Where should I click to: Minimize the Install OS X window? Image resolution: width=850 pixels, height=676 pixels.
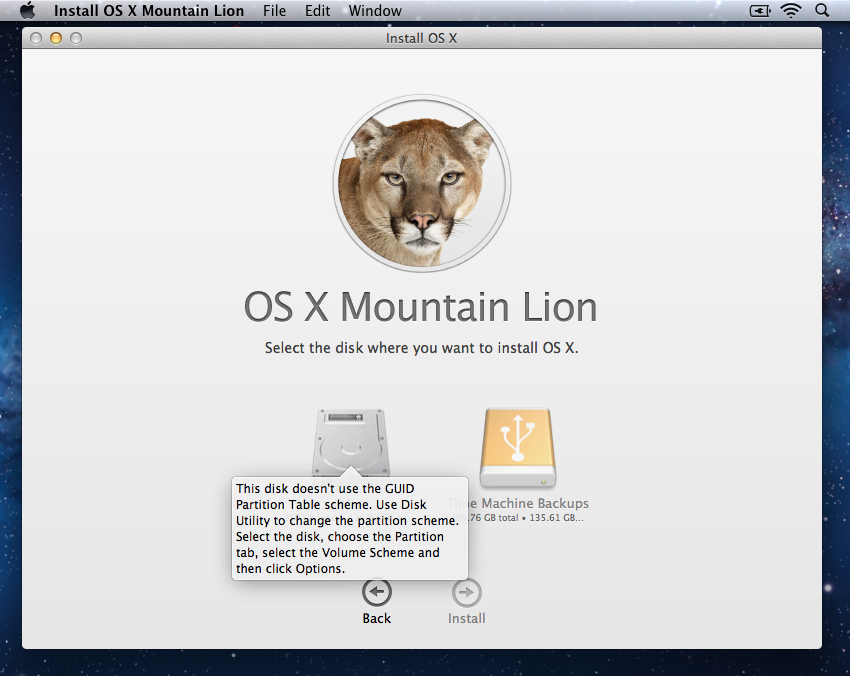[56, 38]
